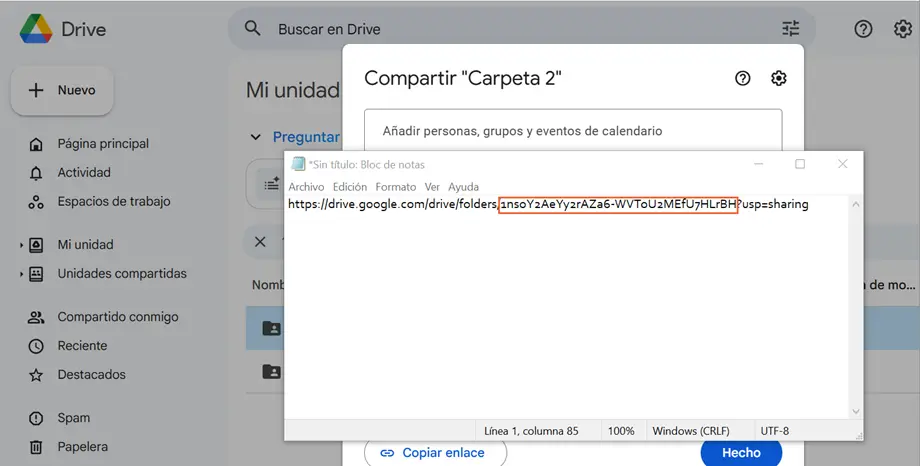Image resolution: width=920 pixels, height=466 pixels.
Task: Click the Notepad app icon in title bar
Action: click(298, 164)
